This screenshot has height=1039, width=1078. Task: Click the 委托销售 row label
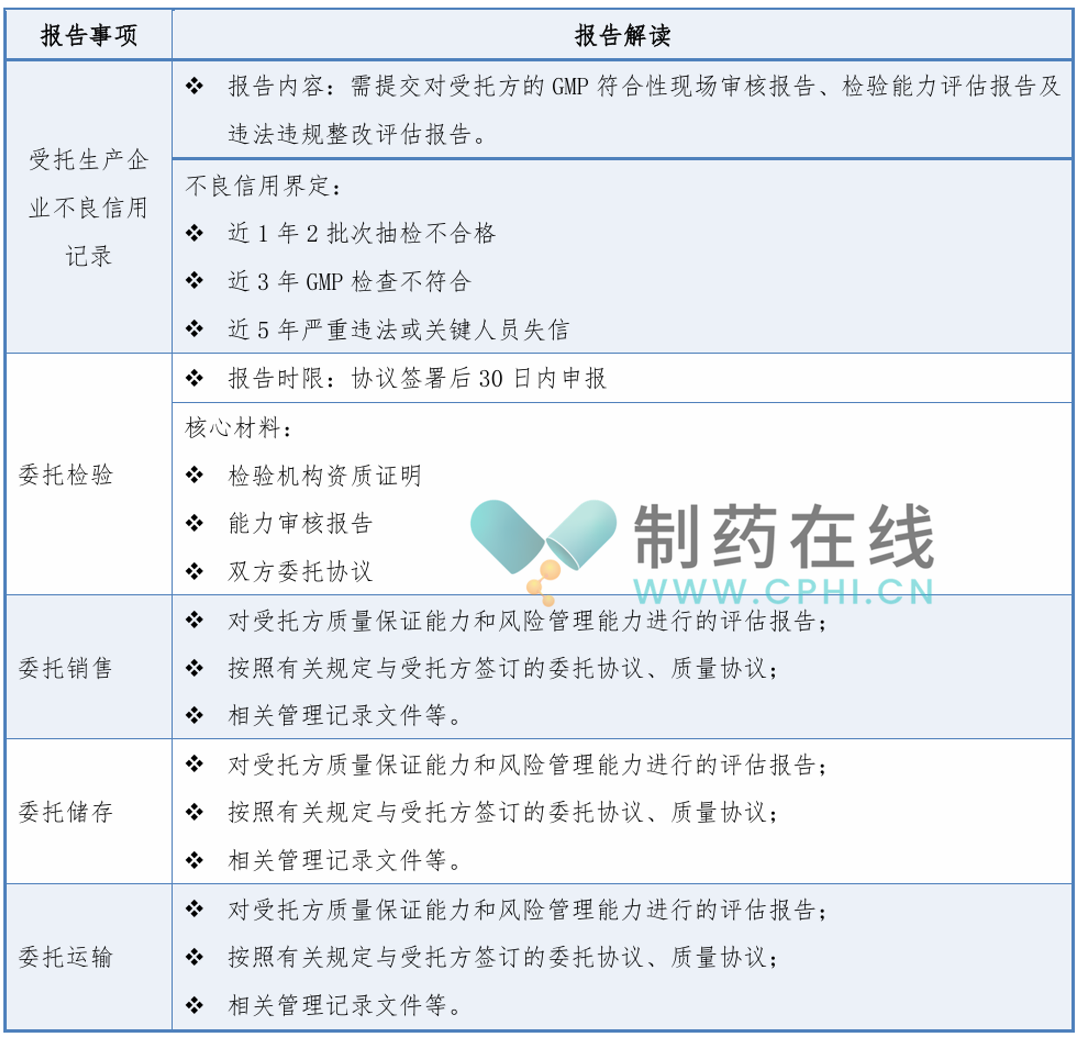(65, 668)
